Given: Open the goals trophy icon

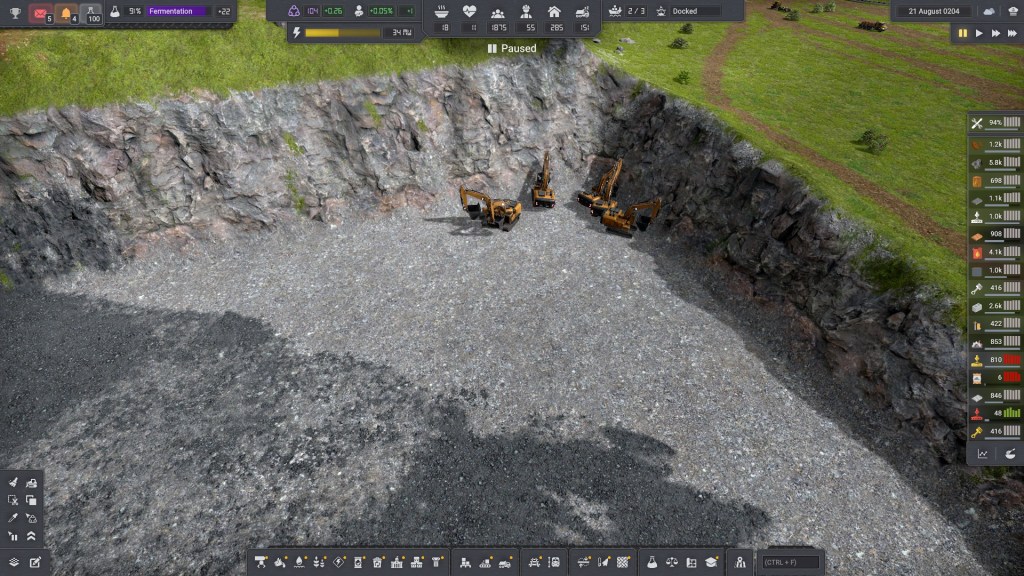Looking at the screenshot, I should tap(15, 13).
